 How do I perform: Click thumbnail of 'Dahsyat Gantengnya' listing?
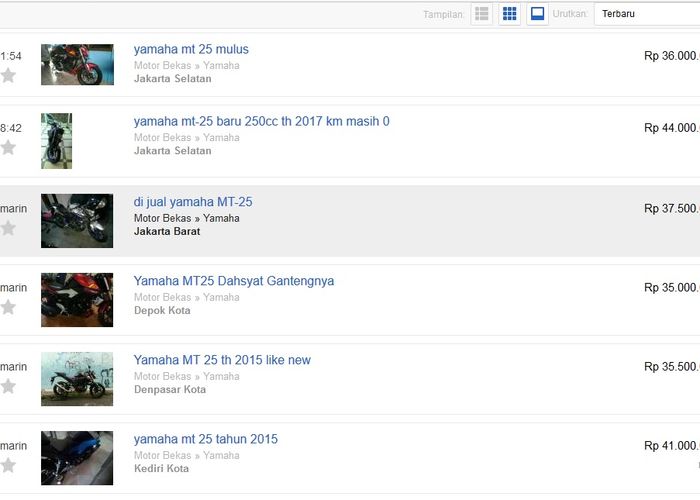(77, 300)
